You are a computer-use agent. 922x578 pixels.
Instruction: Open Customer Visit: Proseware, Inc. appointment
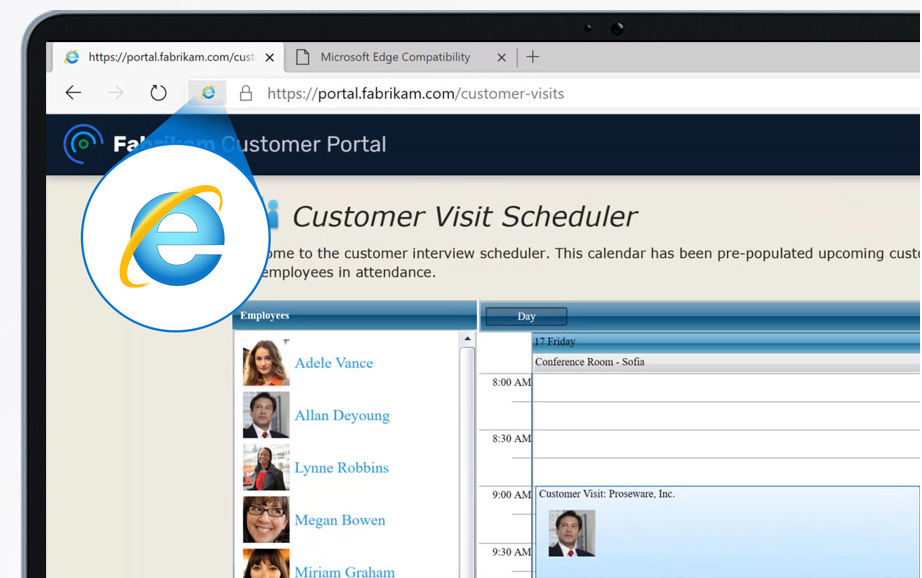pos(728,532)
